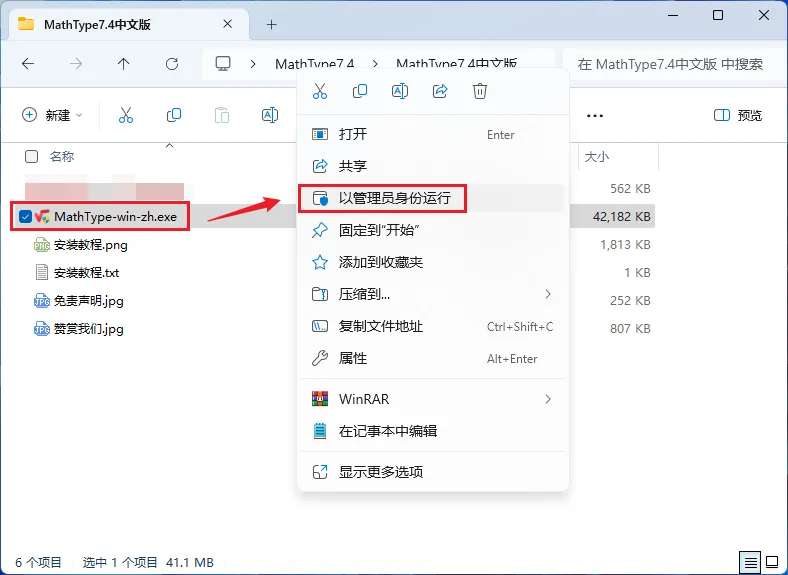
Task: Toggle the 预览 preview pane
Action: (738, 115)
